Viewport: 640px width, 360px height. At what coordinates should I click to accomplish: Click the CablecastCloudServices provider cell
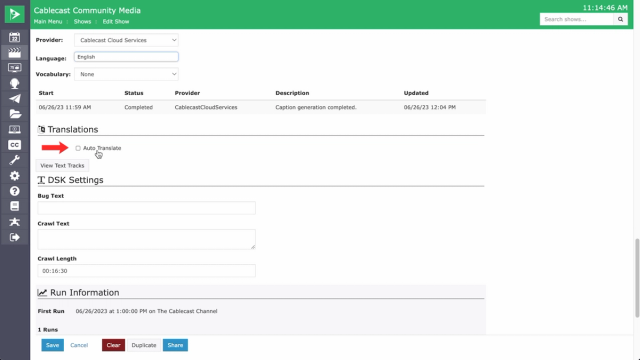click(206, 107)
